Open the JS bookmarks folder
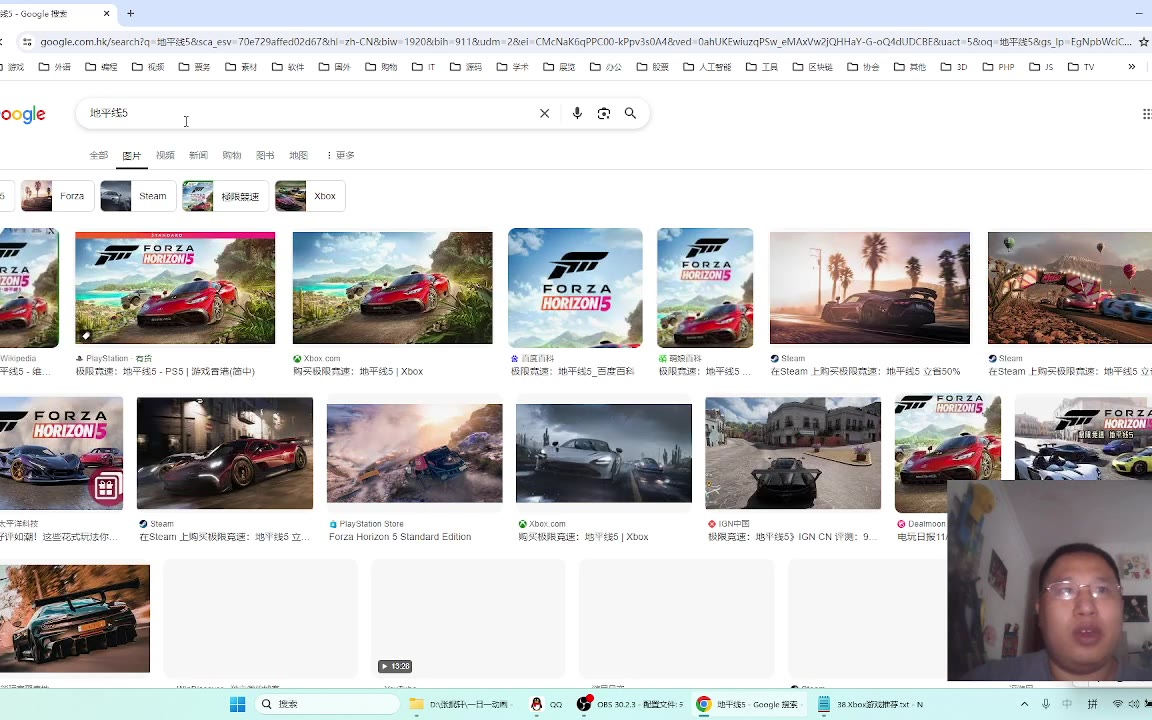The height and width of the screenshot is (720, 1152). (1041, 67)
